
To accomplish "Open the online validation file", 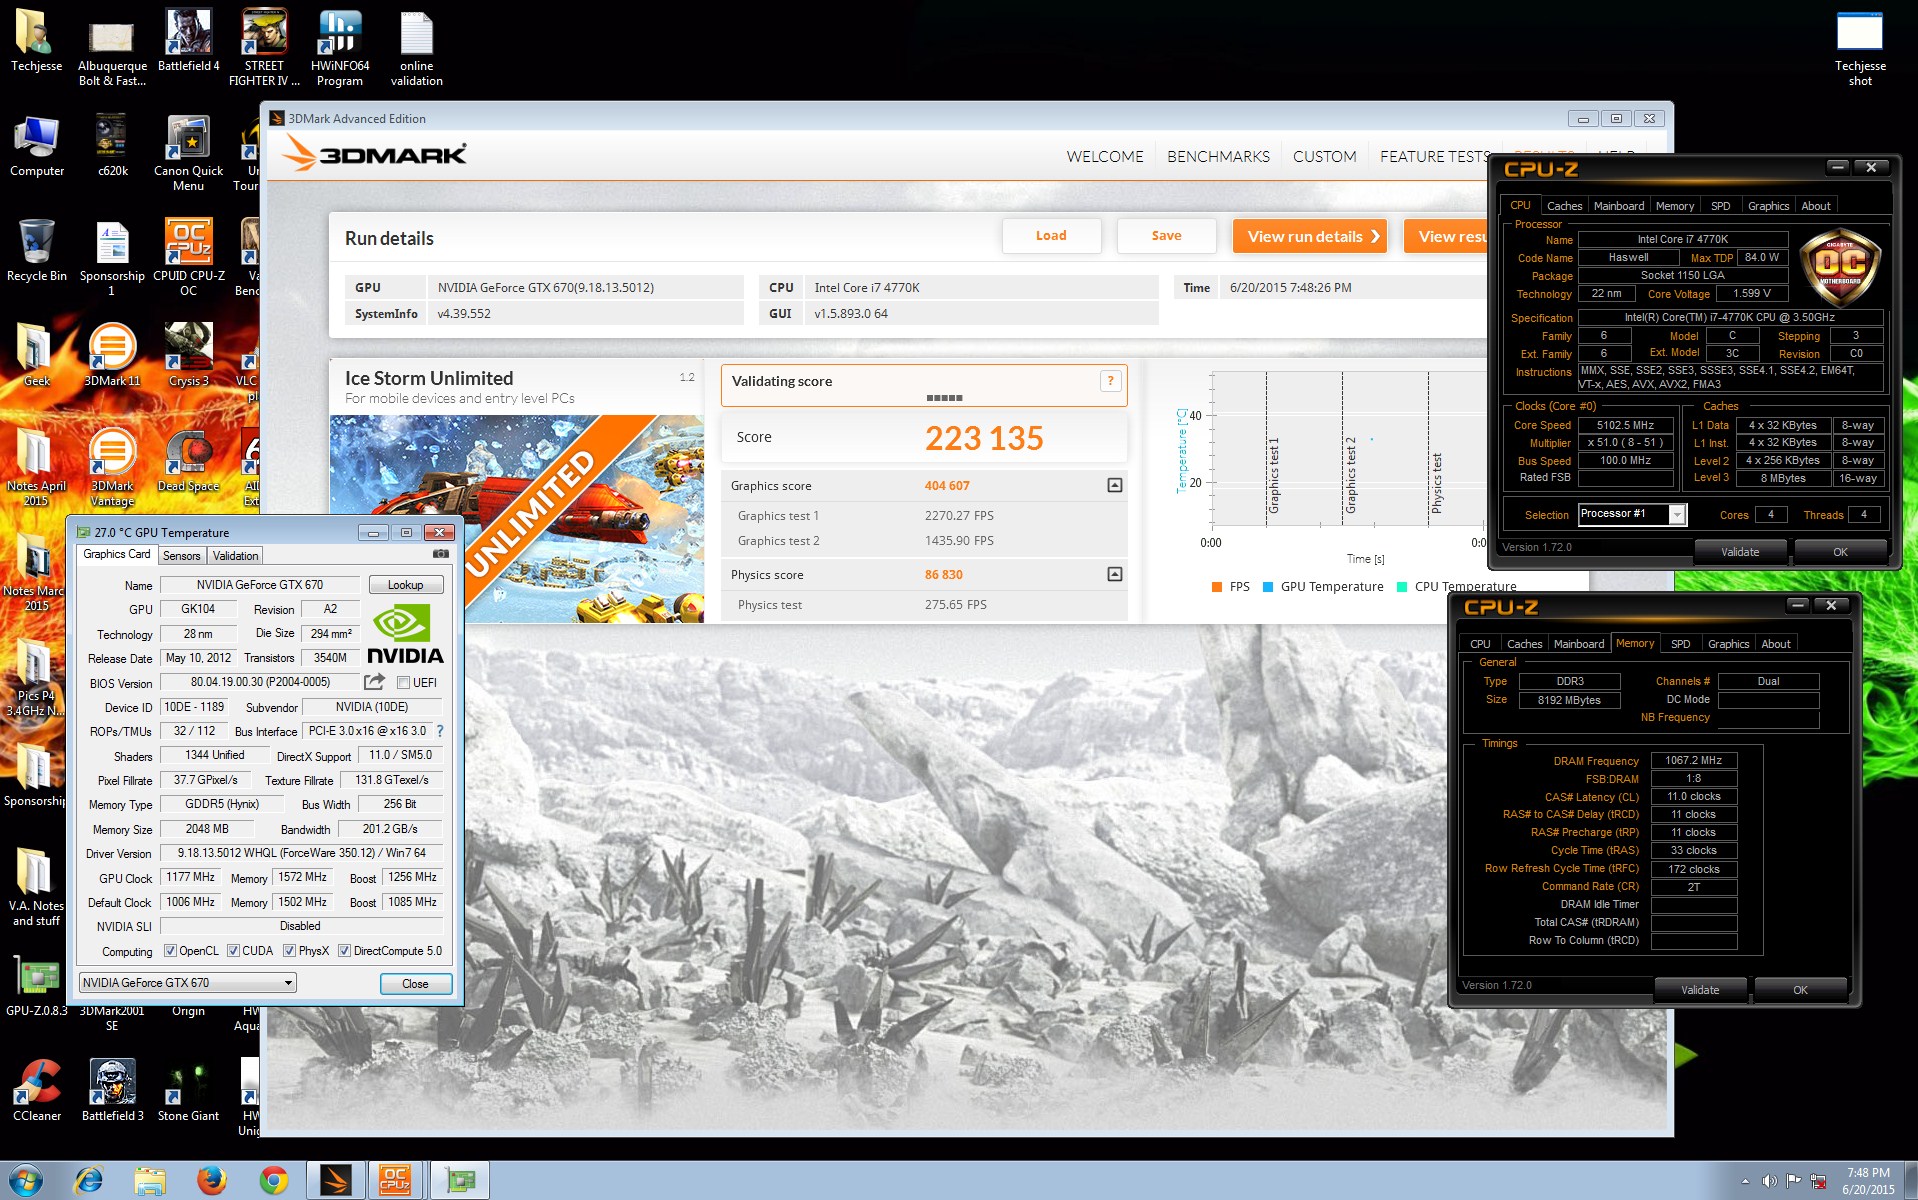I will point(416,47).
